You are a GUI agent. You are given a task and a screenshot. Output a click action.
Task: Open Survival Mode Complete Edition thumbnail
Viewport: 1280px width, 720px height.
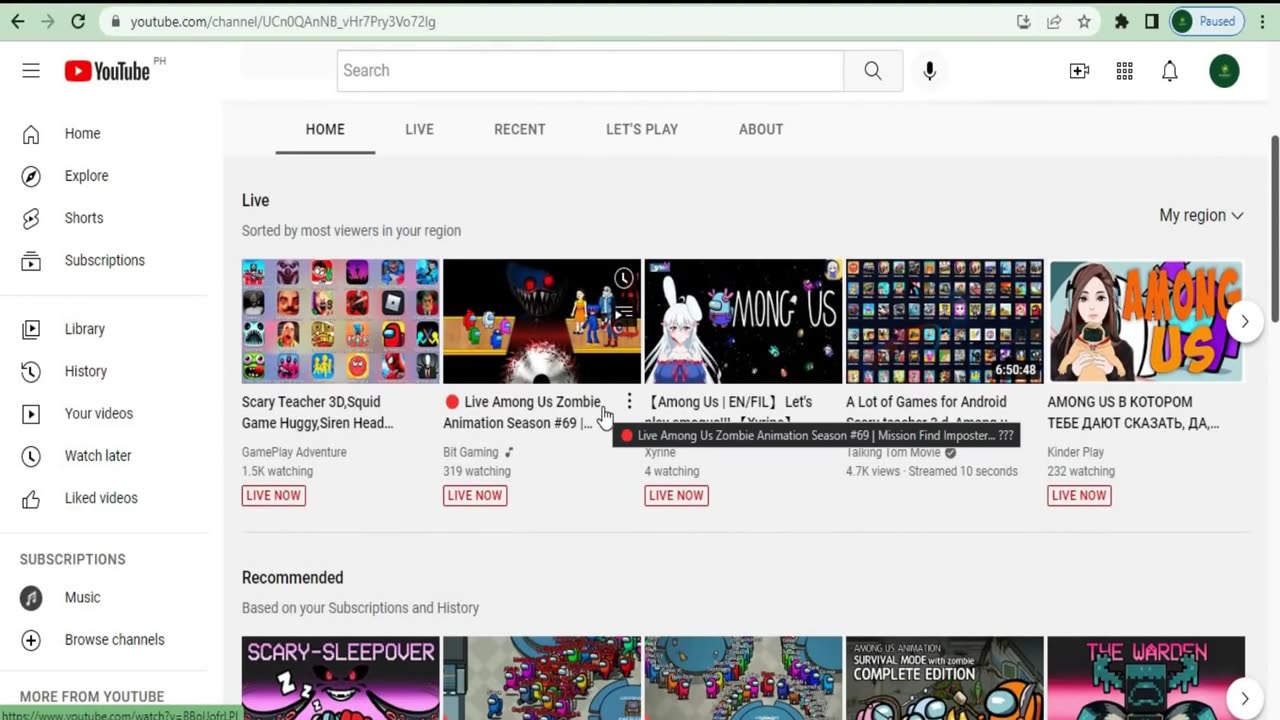945,678
